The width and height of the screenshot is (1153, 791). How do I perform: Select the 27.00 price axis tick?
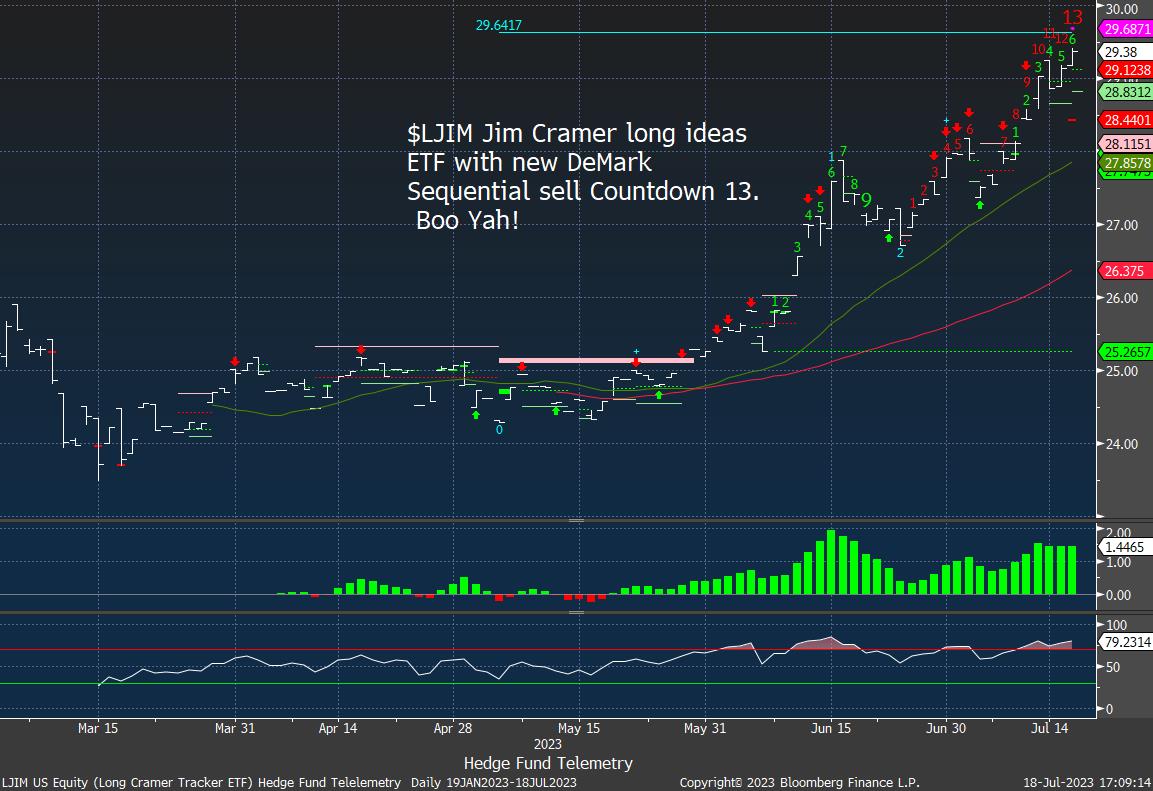click(x=1122, y=226)
